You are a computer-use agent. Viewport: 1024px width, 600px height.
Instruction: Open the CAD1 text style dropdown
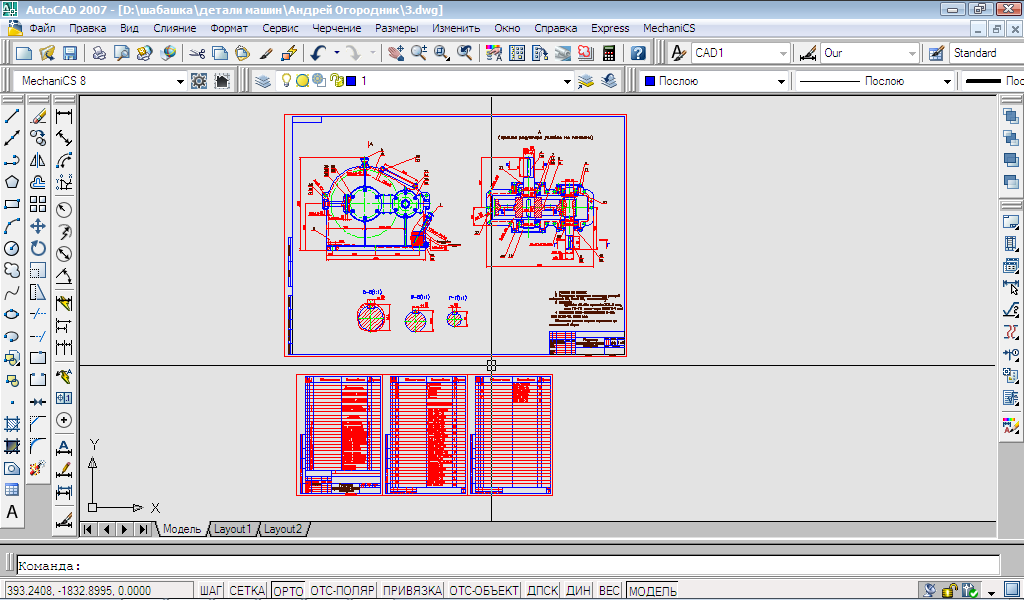783,54
